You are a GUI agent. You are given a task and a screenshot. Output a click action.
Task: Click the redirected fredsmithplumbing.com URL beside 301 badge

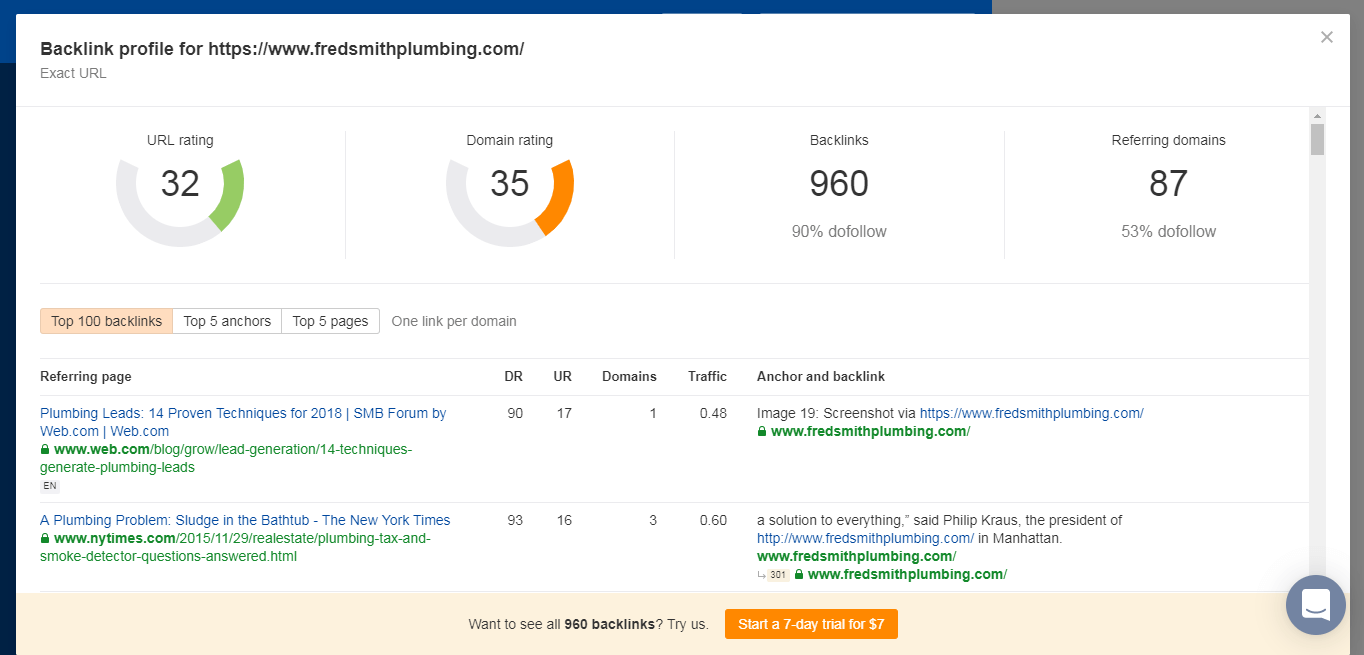[907, 574]
